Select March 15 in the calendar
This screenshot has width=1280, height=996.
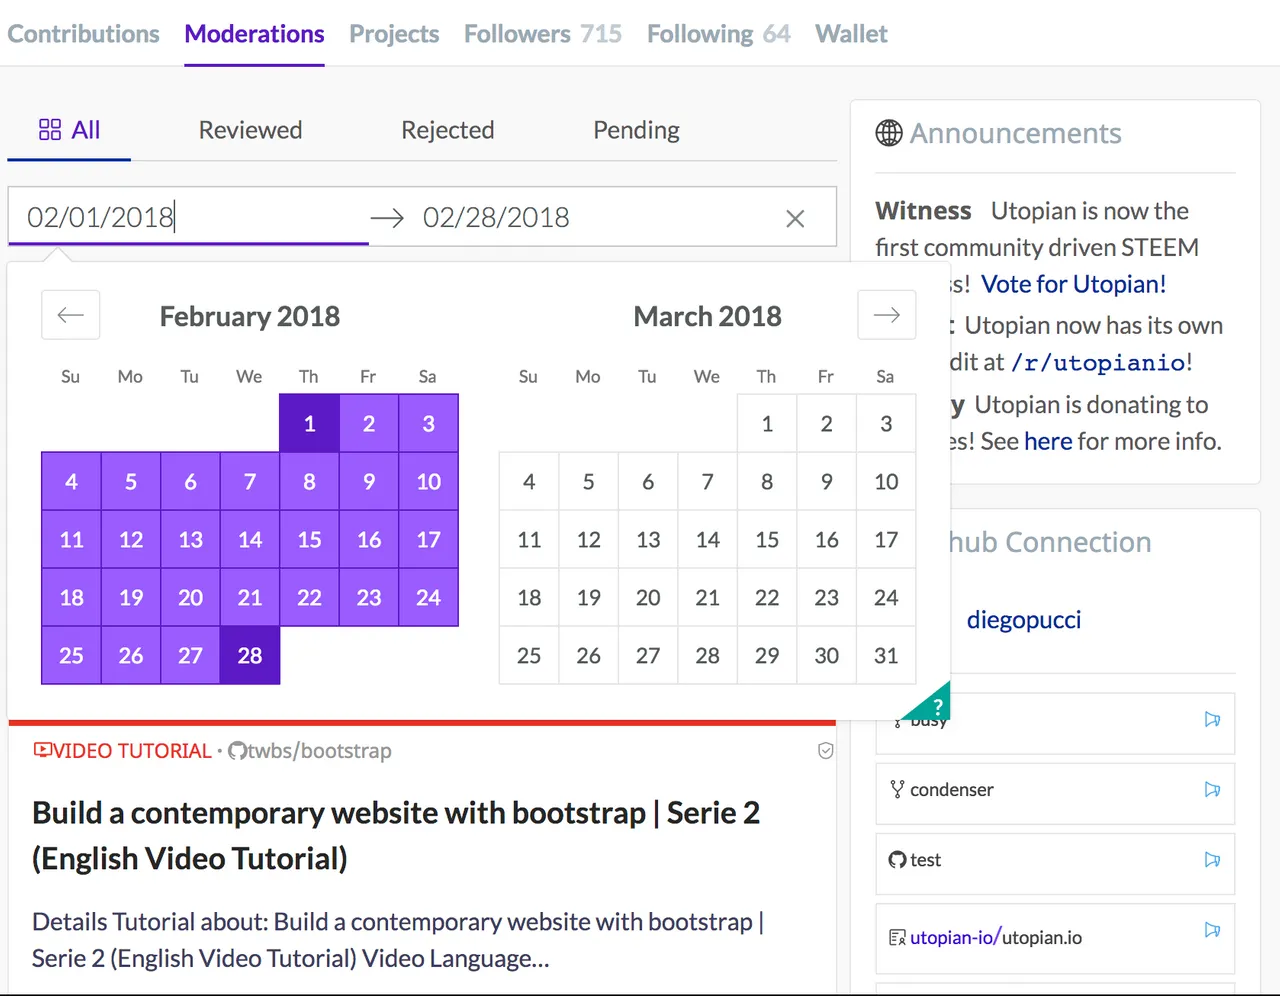pos(767,539)
